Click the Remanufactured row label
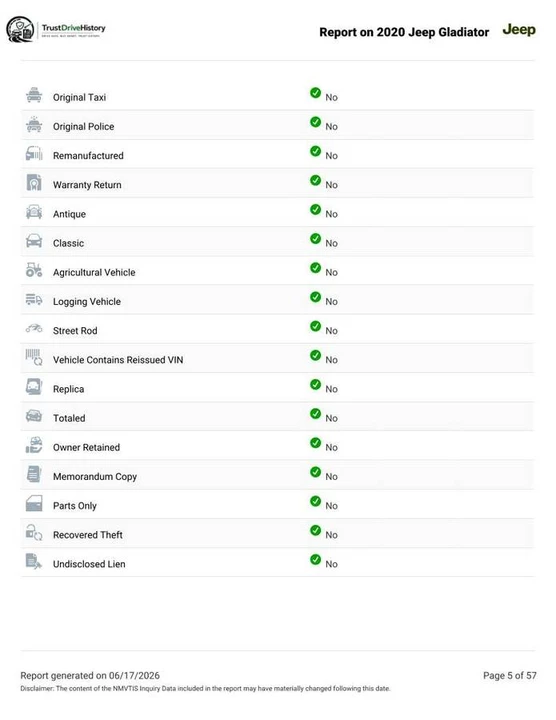The image size is (556, 720). [x=88, y=156]
